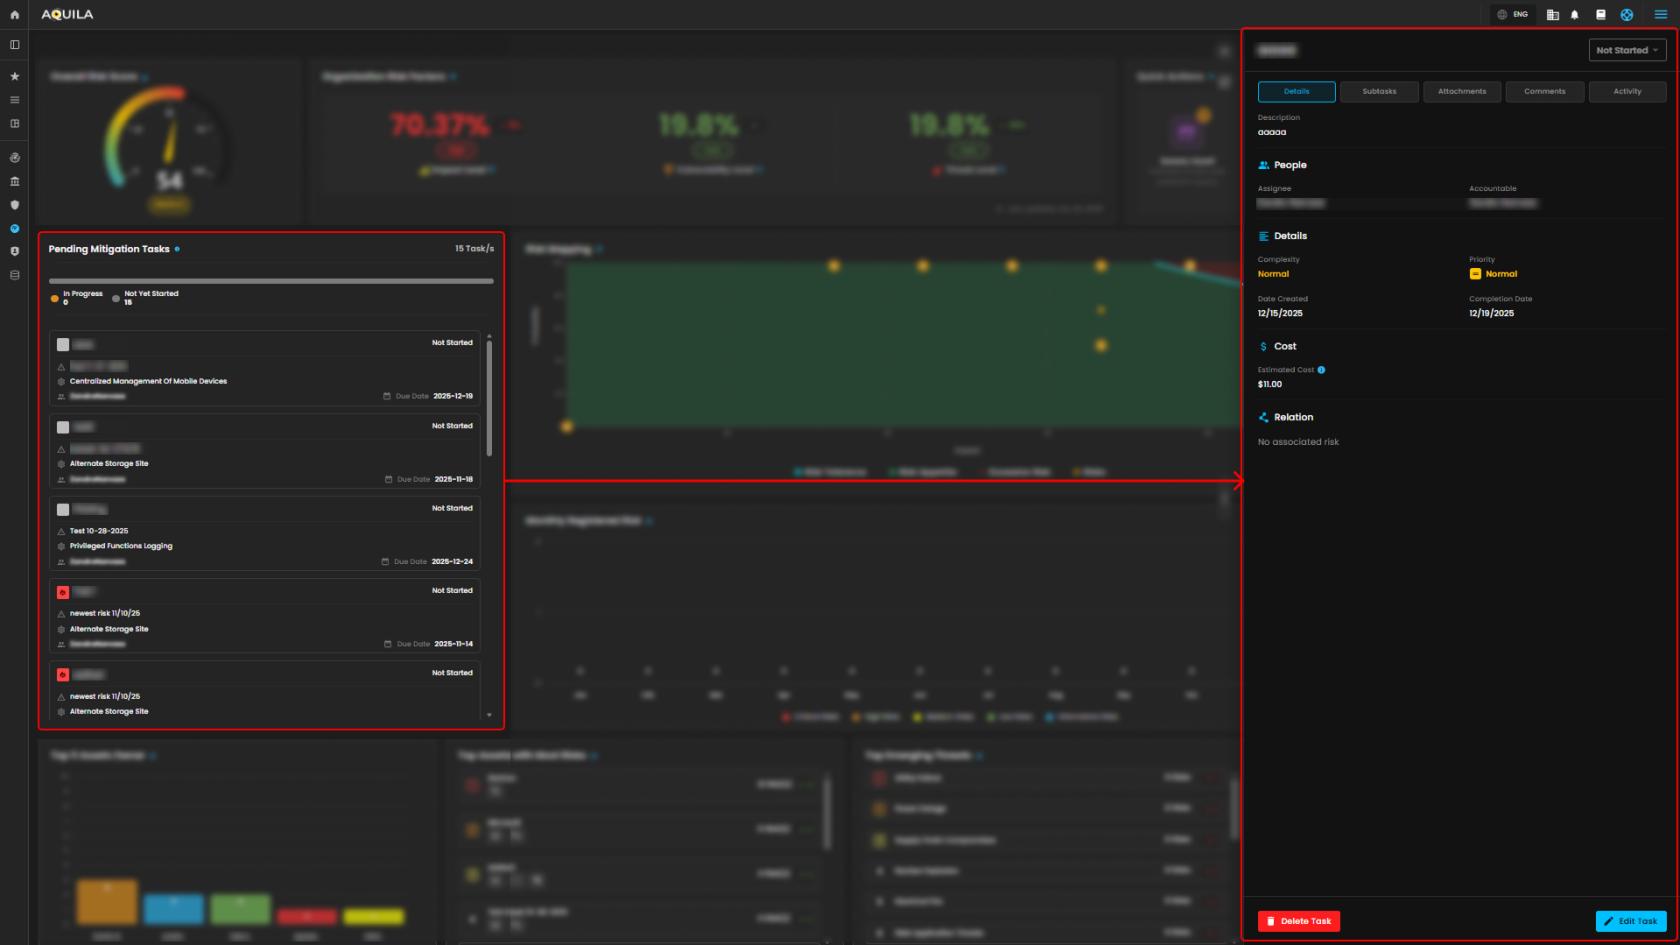Open the blue help lifebuoy icon
This screenshot has height=945, width=1680.
point(1627,15)
